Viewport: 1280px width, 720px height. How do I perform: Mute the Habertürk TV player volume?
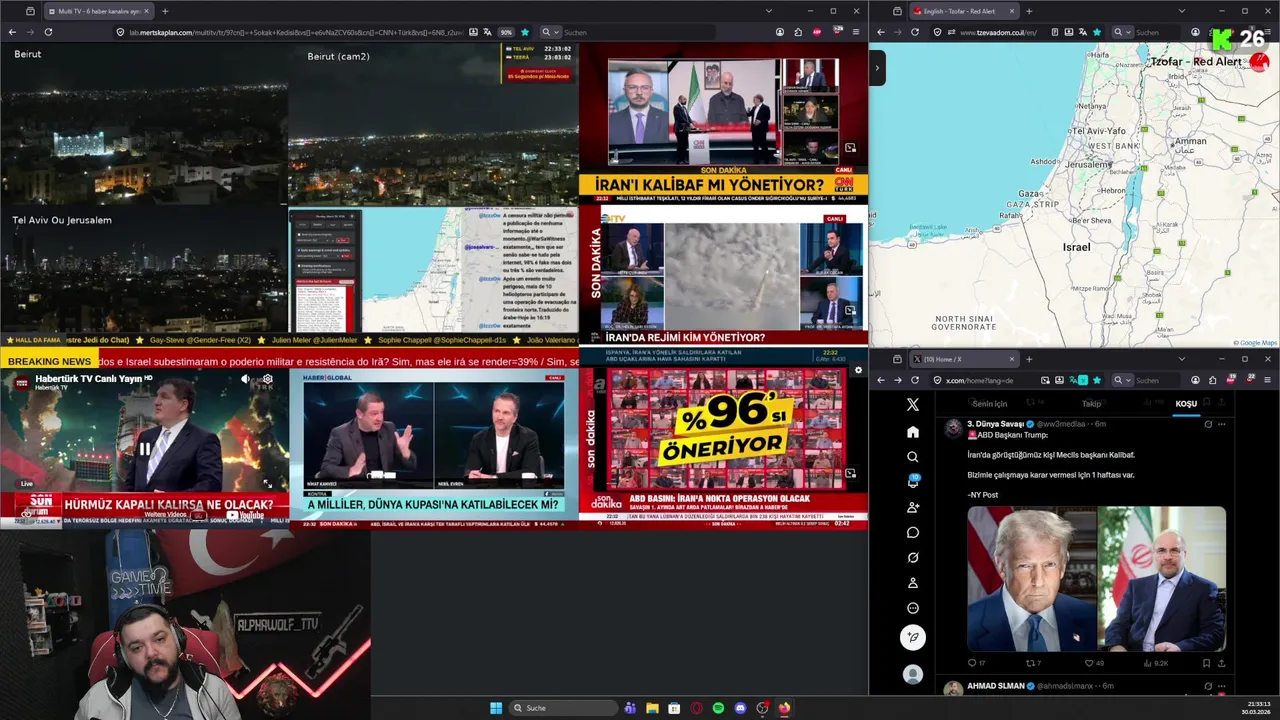pyautogui.click(x=245, y=379)
